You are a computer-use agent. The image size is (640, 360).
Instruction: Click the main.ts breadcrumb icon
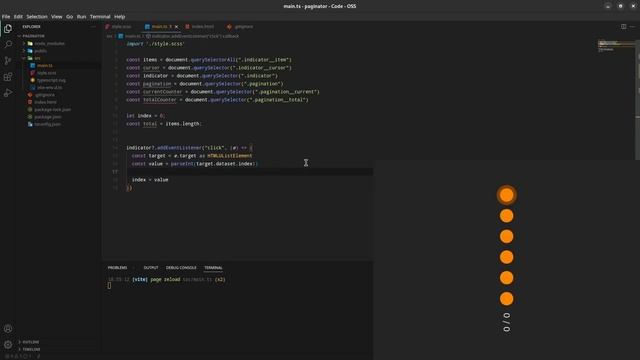click(x=121, y=36)
